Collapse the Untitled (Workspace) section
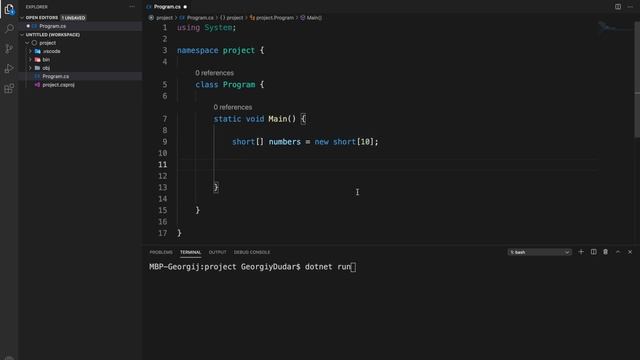Screen dimensions: 640x360 (22, 35)
